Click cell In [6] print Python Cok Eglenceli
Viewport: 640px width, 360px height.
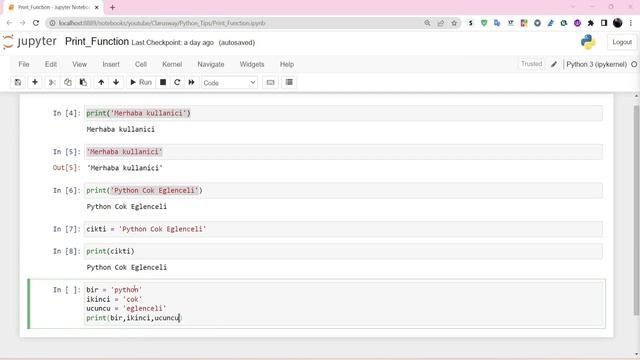[343, 191]
